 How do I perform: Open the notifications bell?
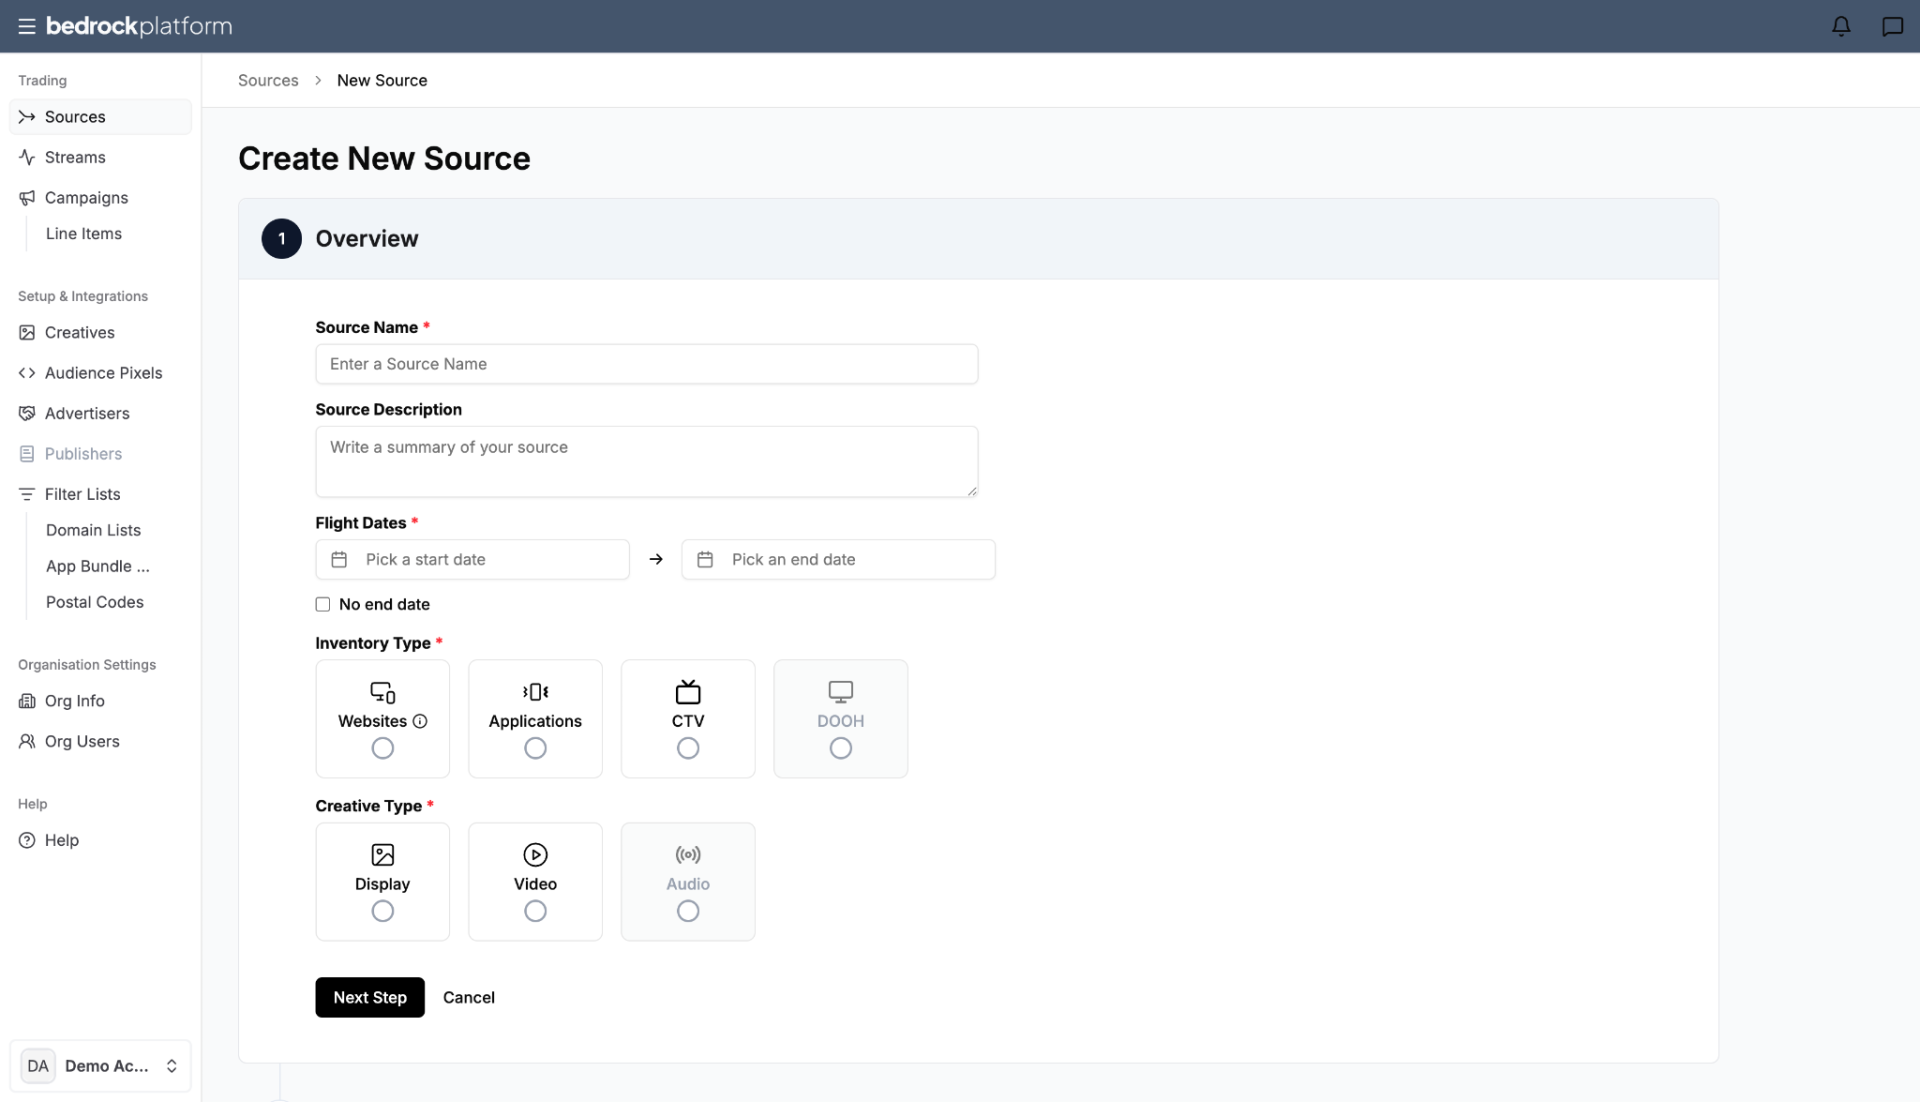click(x=1841, y=27)
